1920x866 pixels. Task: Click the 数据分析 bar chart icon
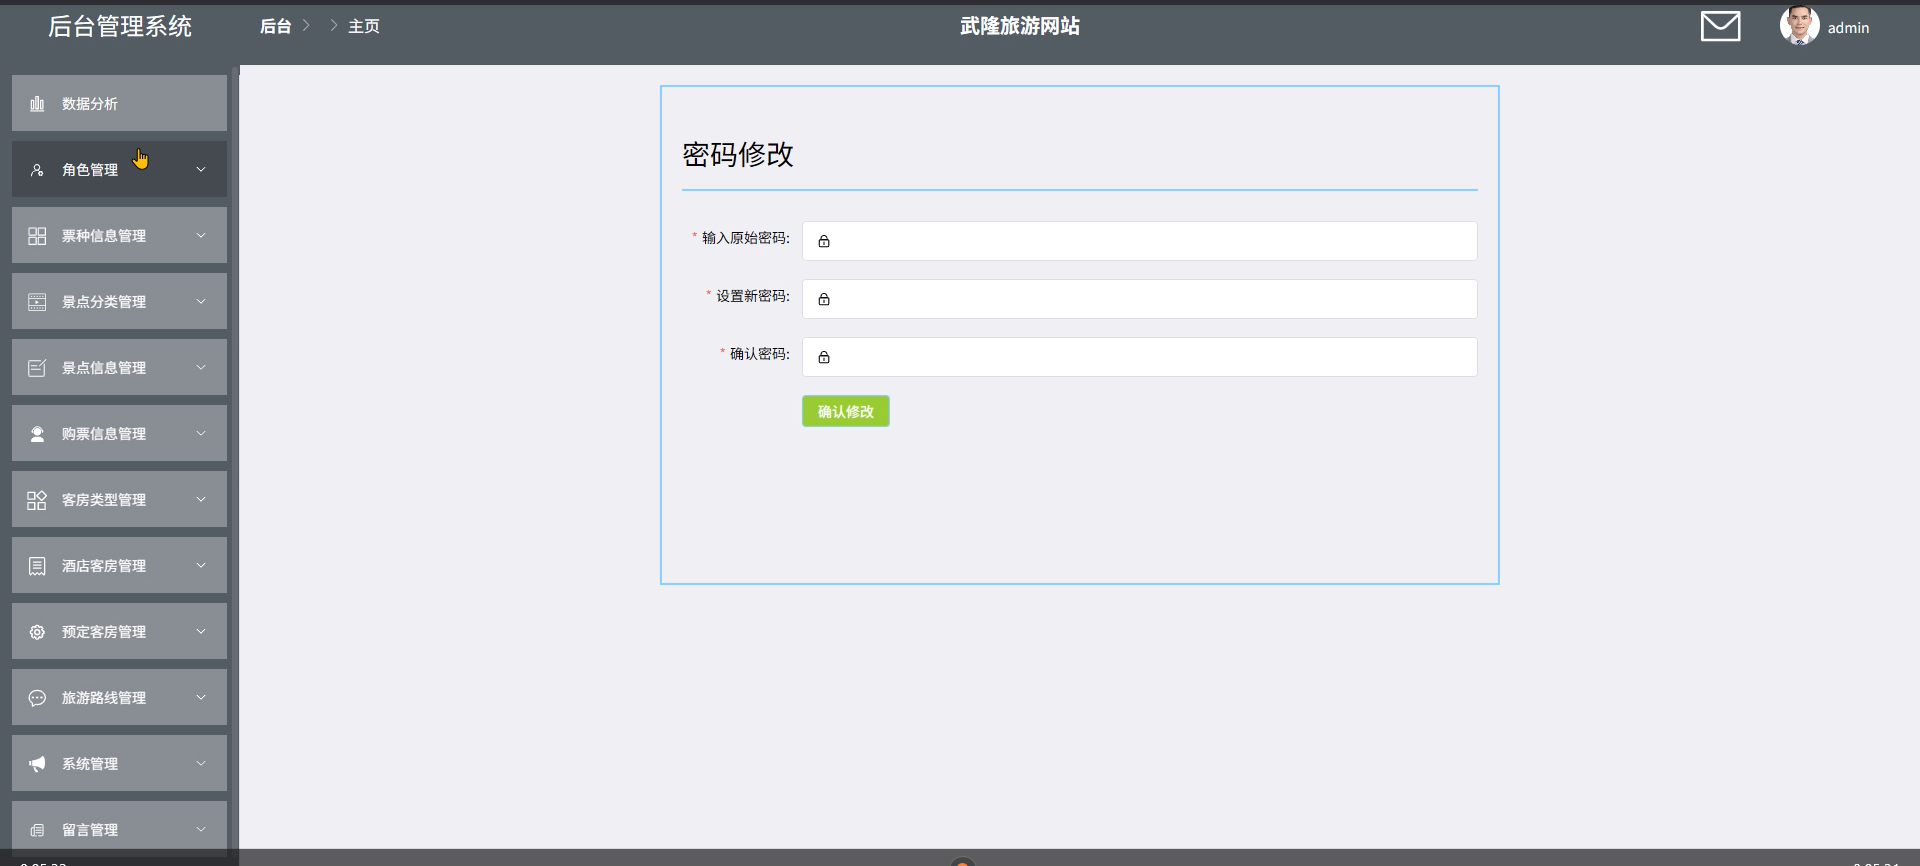pyautogui.click(x=37, y=103)
